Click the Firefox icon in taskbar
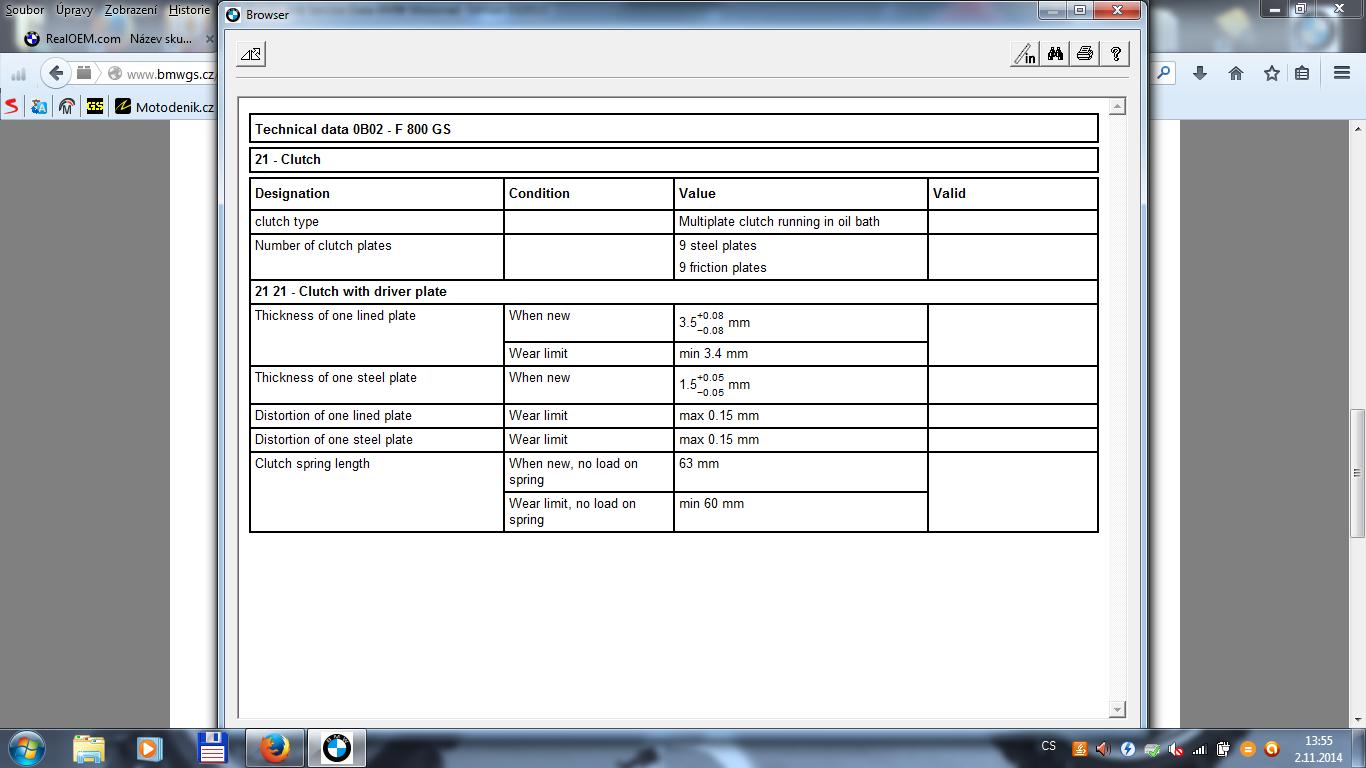 [x=274, y=748]
